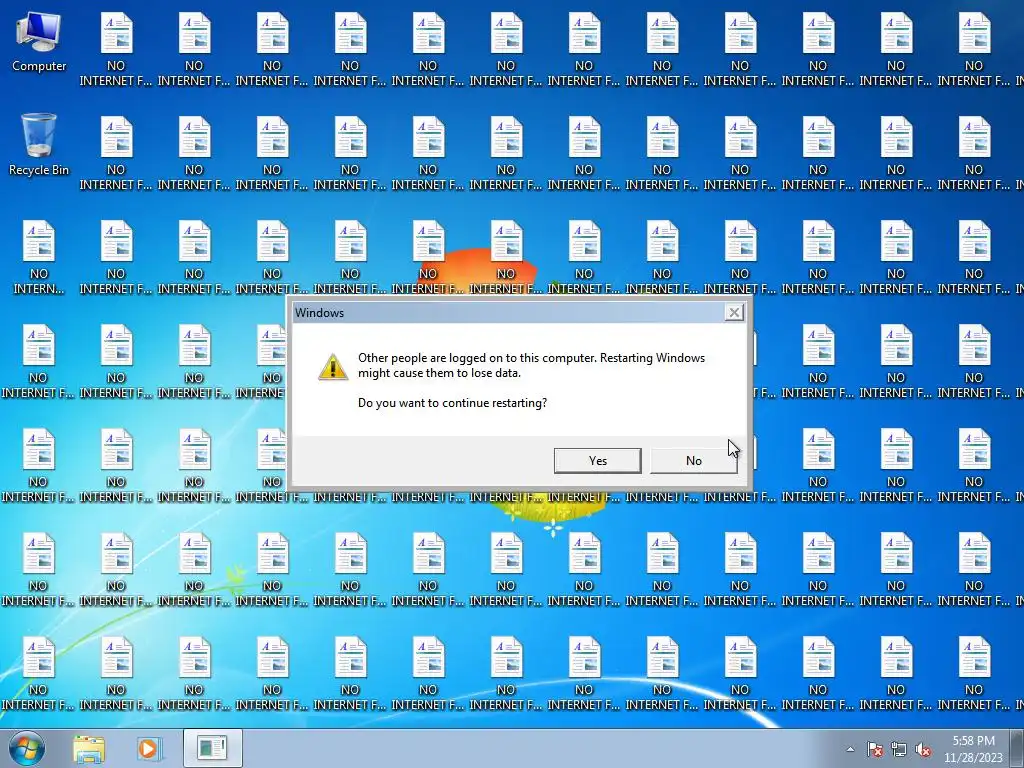Open the network status tray icon
1024x768 pixels.
coord(899,749)
